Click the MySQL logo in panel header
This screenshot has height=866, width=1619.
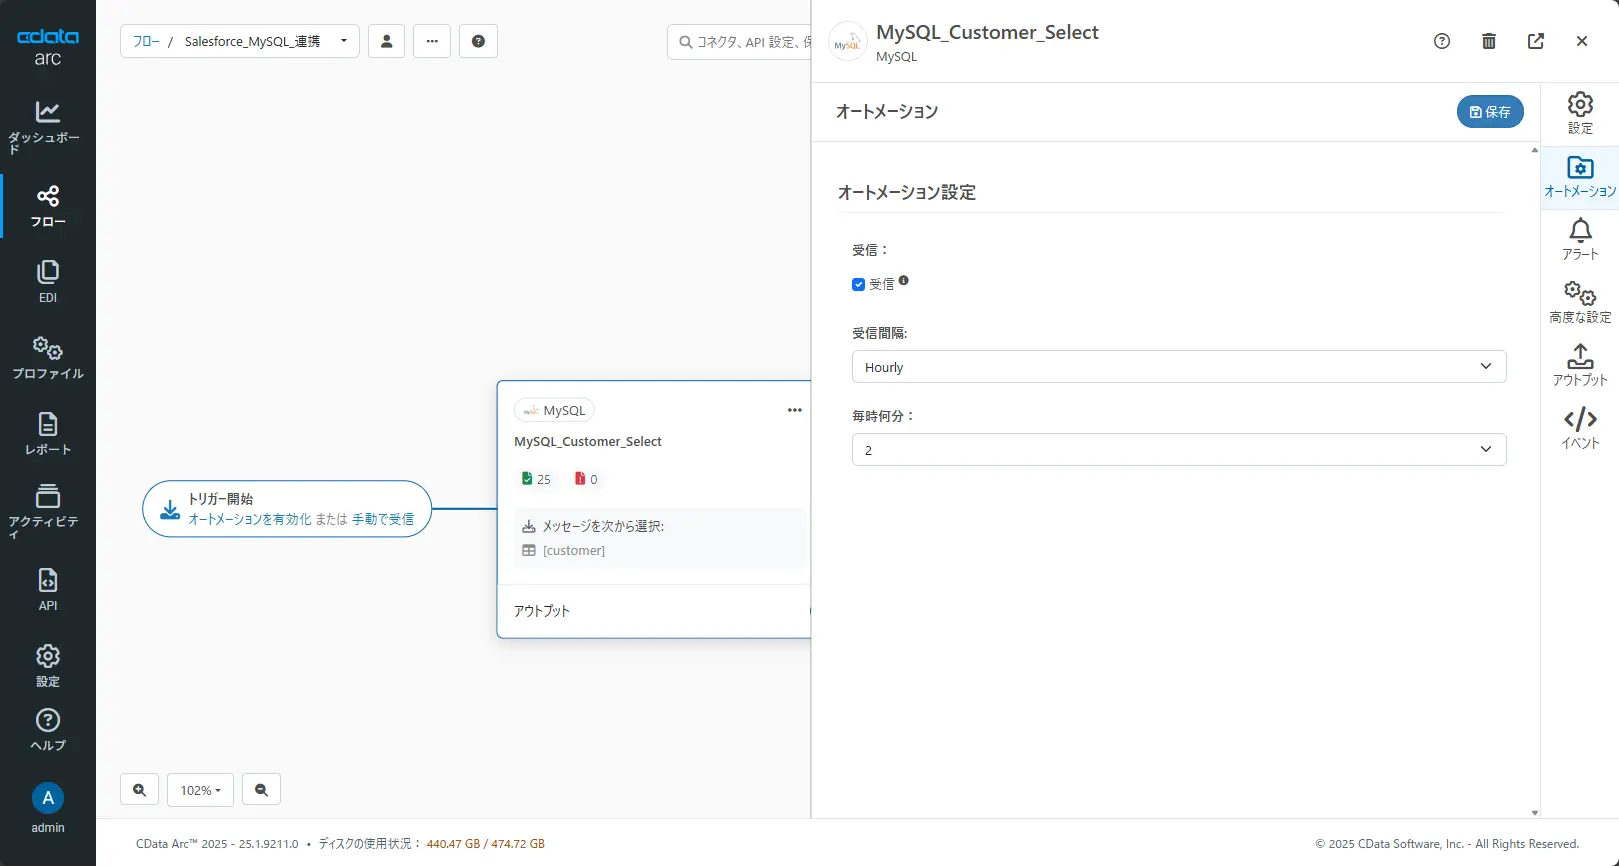coord(848,42)
